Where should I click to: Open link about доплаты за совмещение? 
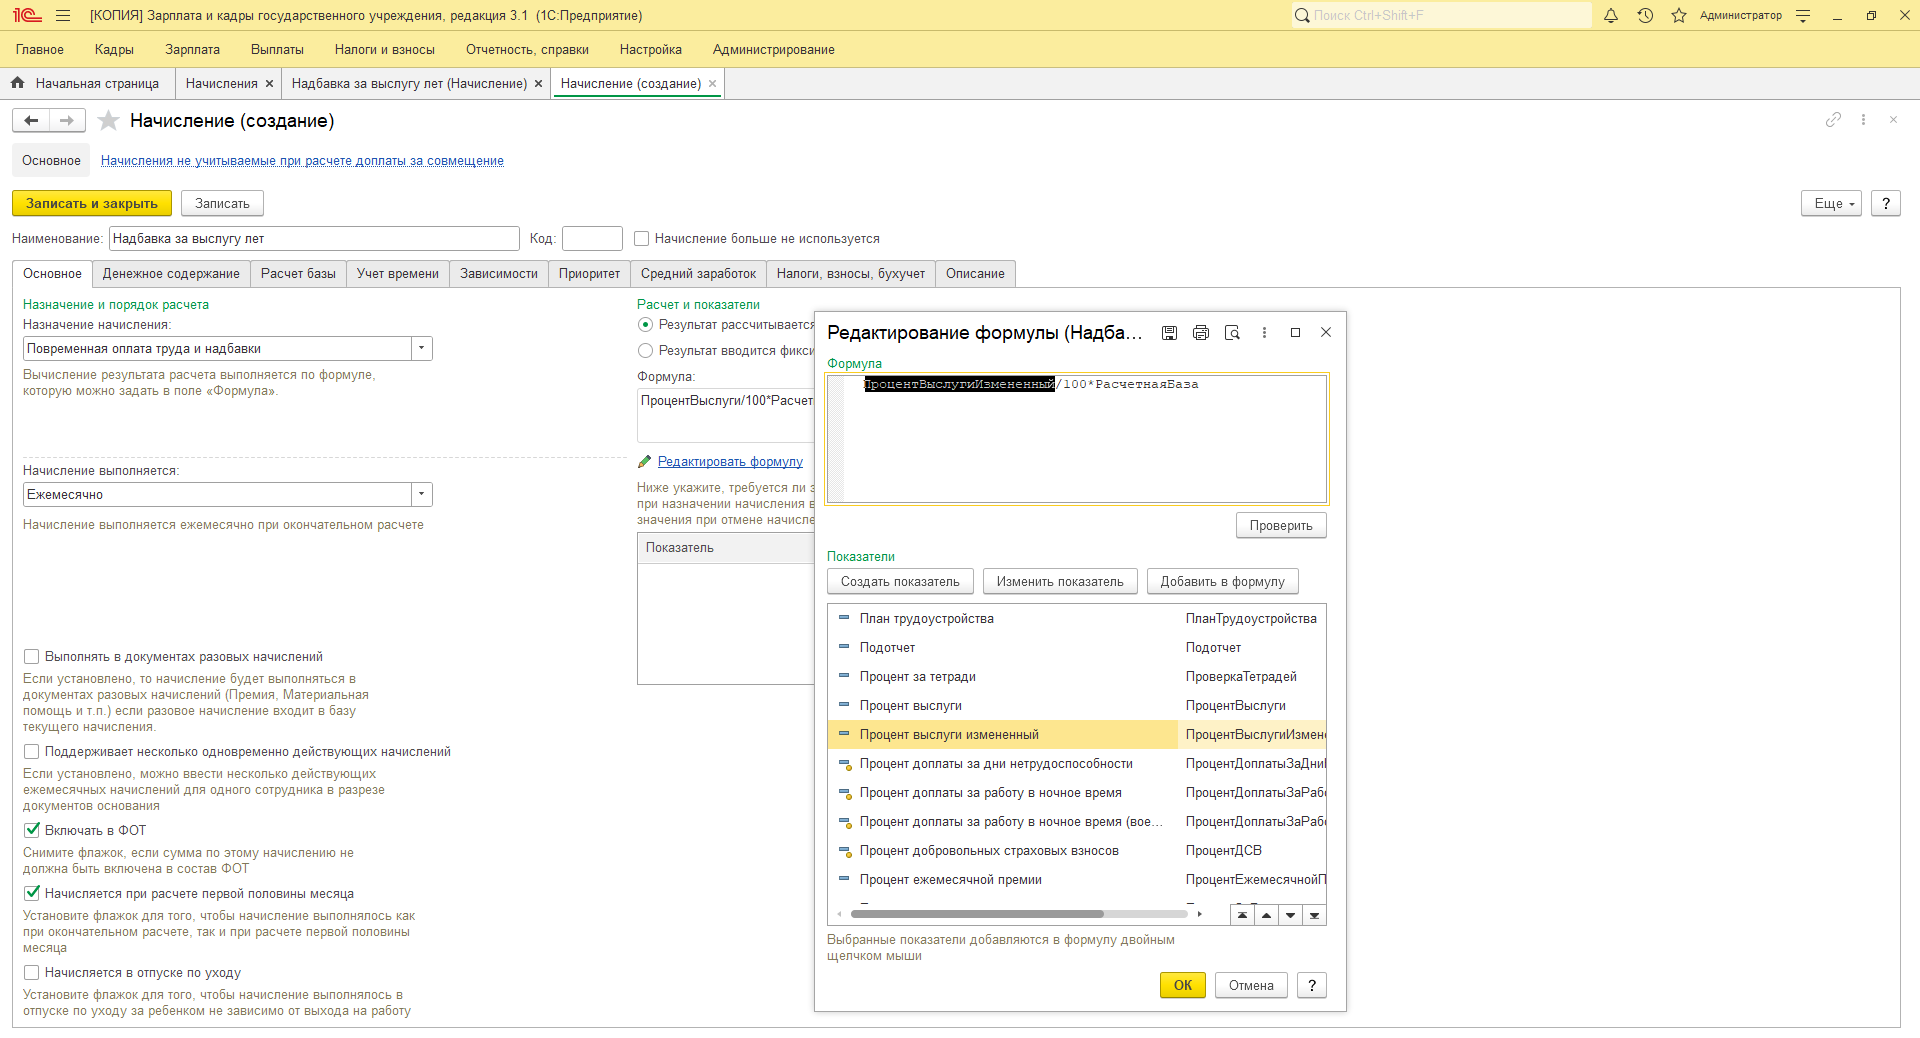(302, 161)
